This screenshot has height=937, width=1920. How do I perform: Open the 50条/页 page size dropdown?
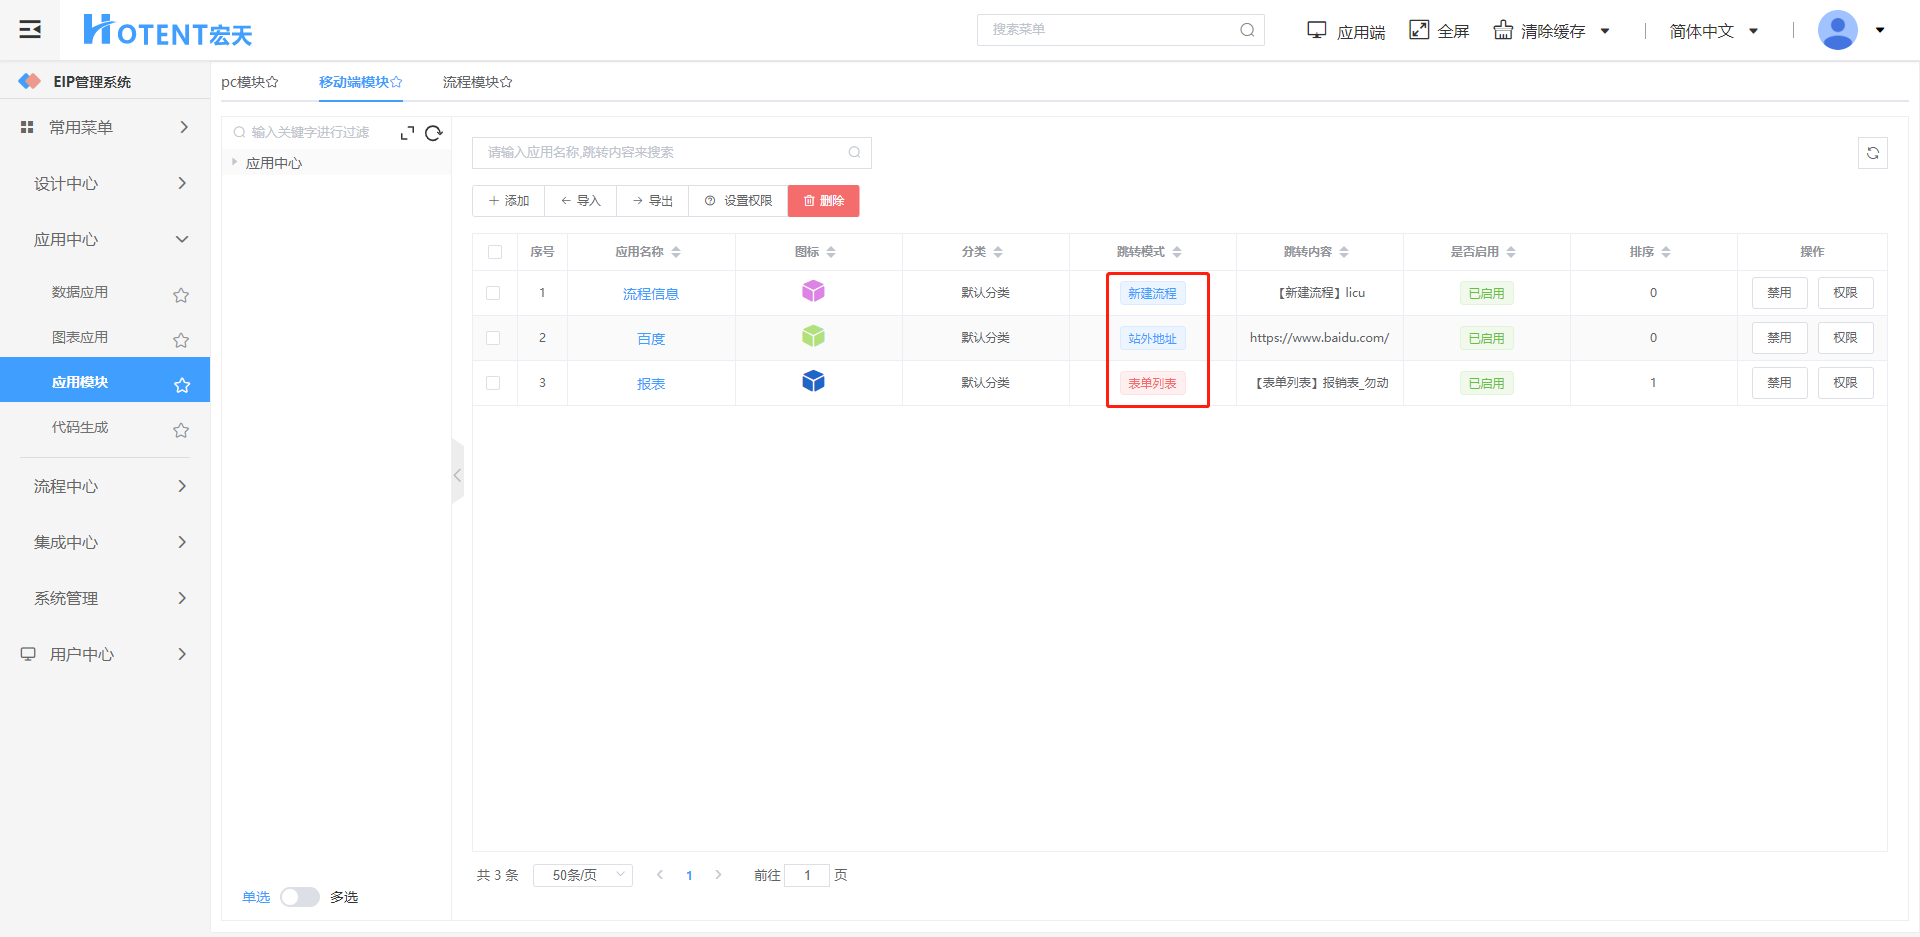(x=582, y=875)
